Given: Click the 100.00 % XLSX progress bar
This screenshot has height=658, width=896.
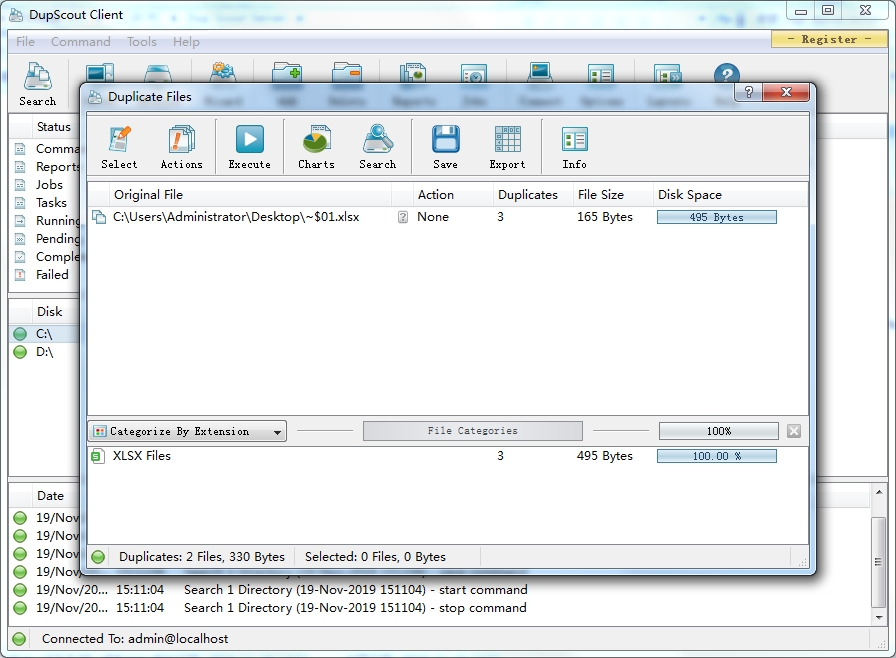Looking at the screenshot, I should 717,456.
